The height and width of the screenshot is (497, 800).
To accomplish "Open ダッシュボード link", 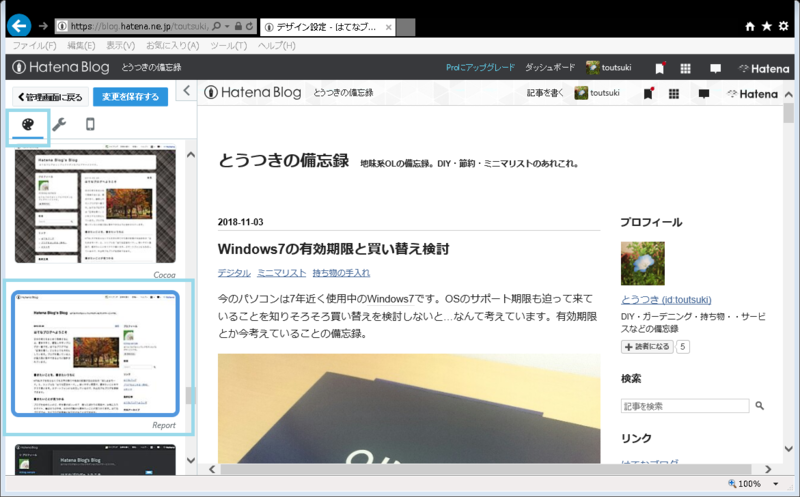I will pos(550,67).
